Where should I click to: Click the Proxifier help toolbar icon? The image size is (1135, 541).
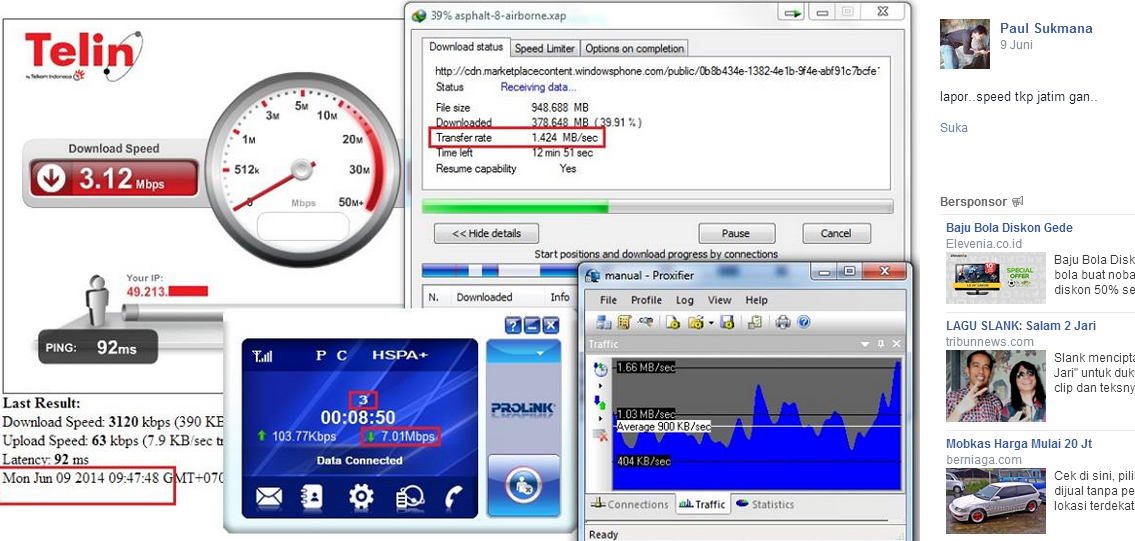coord(803,322)
